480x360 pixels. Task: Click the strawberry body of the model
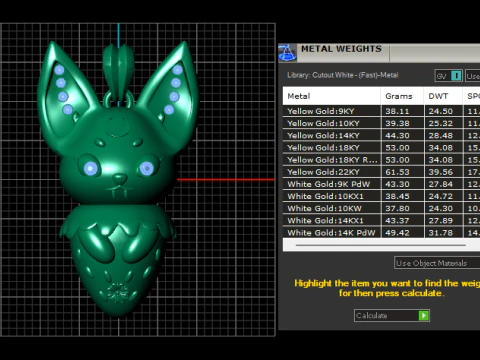pos(117,260)
